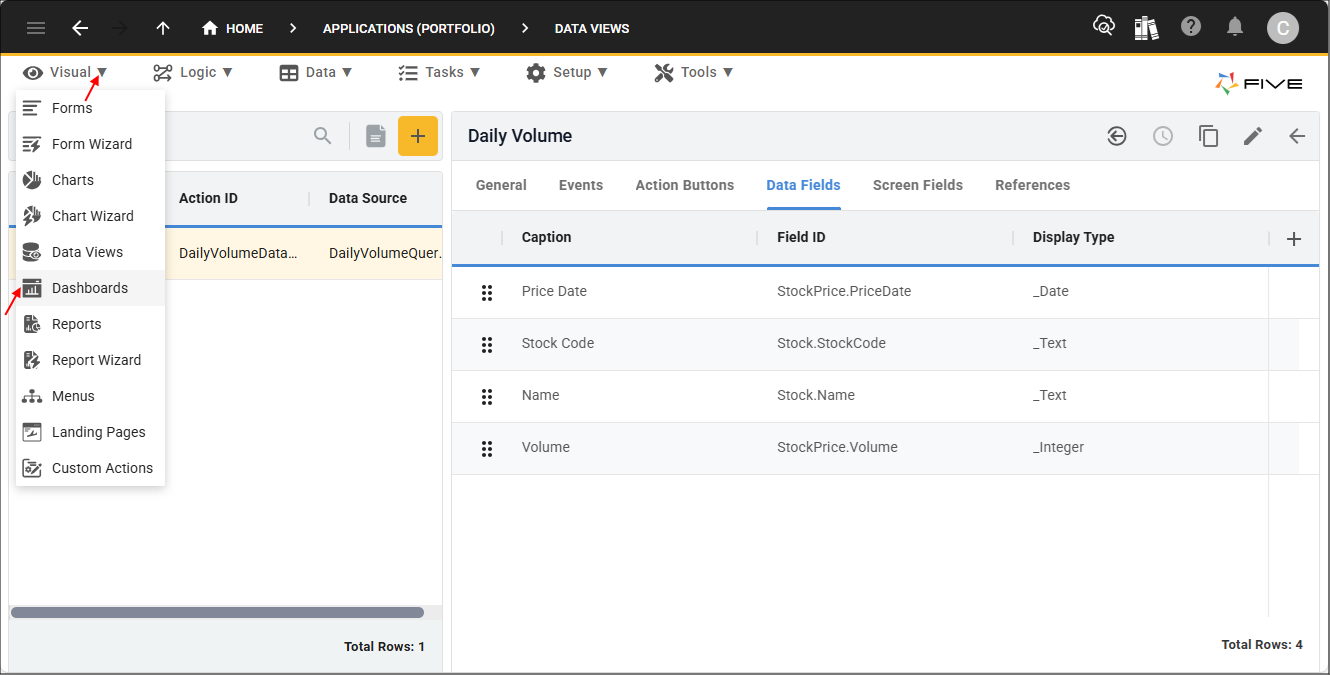Copy the Daily Volume record

(x=1209, y=136)
